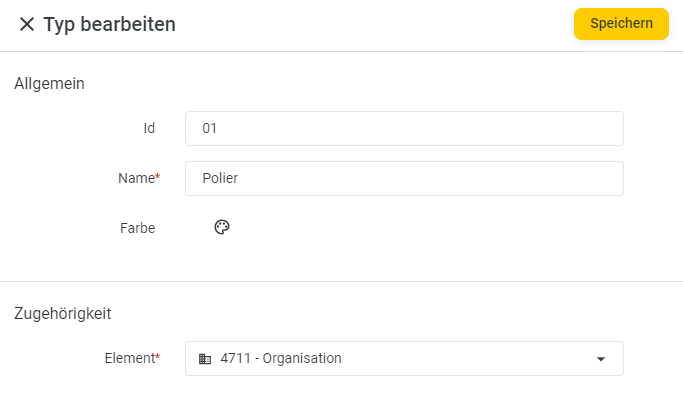
Task: Select the Zugehörigkeit section heading
Action: (x=63, y=313)
